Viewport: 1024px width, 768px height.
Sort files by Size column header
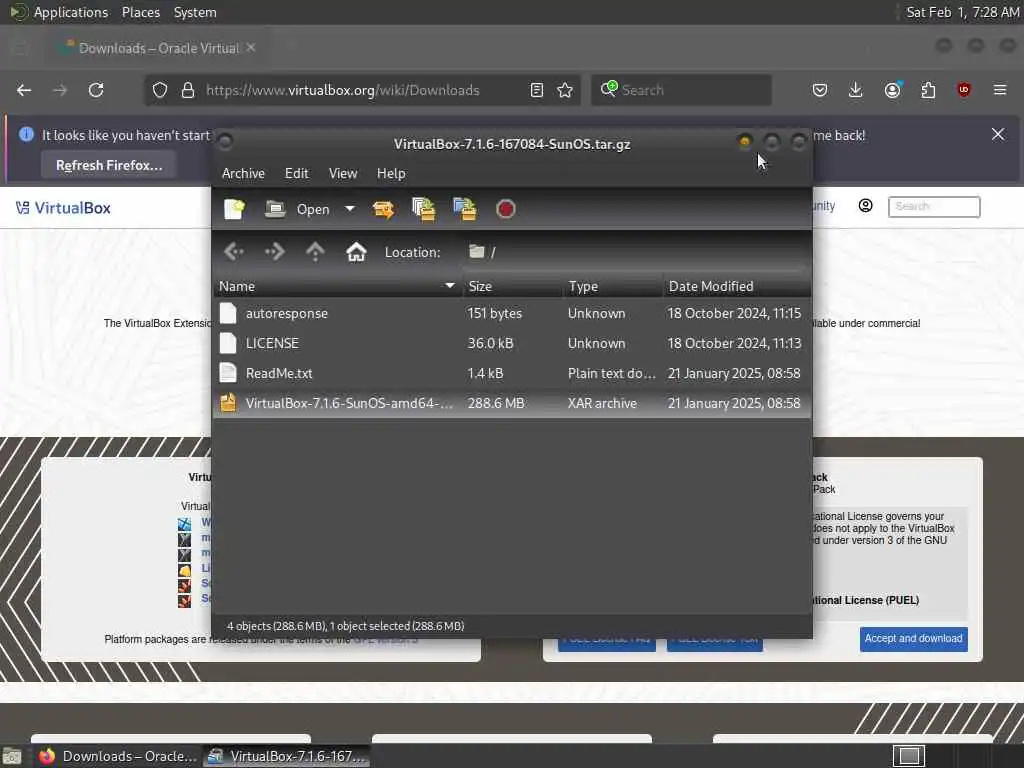click(x=513, y=286)
